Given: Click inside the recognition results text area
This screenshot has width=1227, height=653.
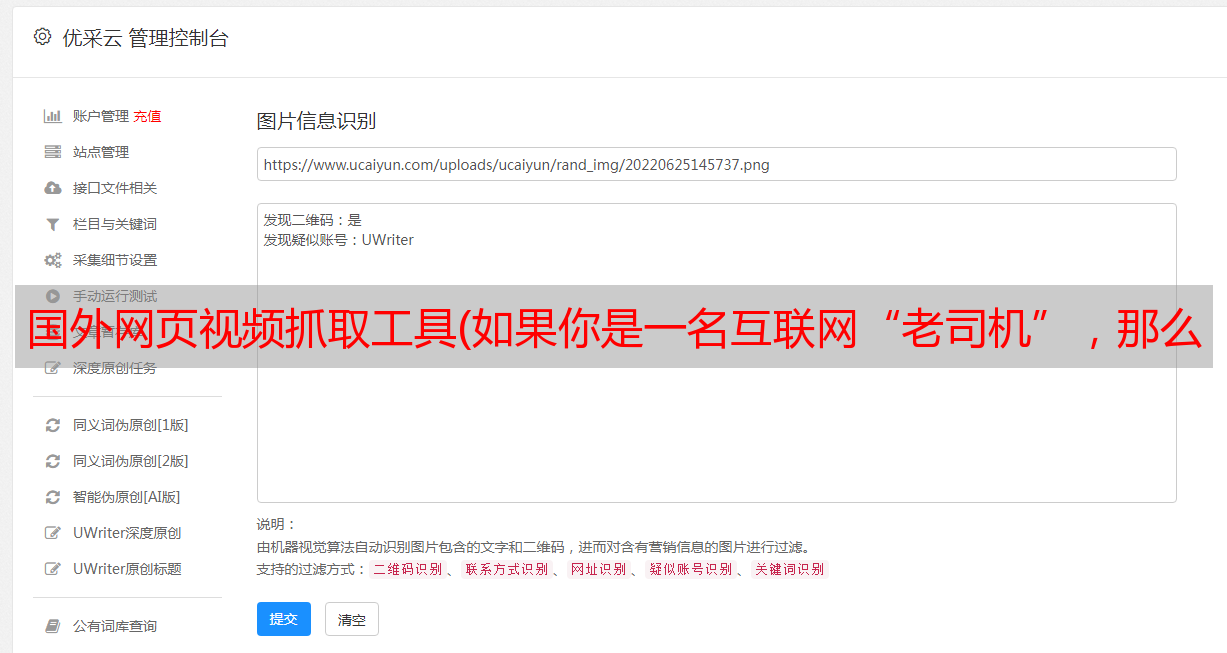Looking at the screenshot, I should tap(716, 353).
